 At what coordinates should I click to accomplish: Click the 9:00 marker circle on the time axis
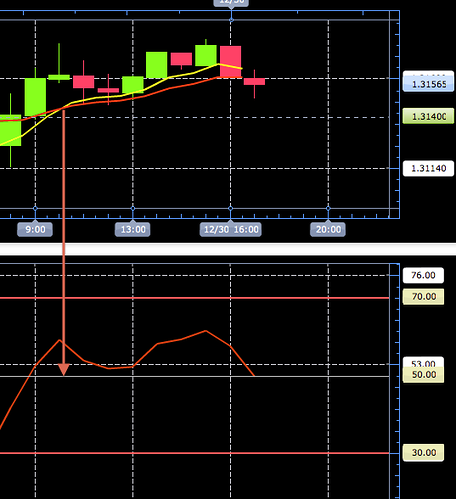click(x=35, y=208)
